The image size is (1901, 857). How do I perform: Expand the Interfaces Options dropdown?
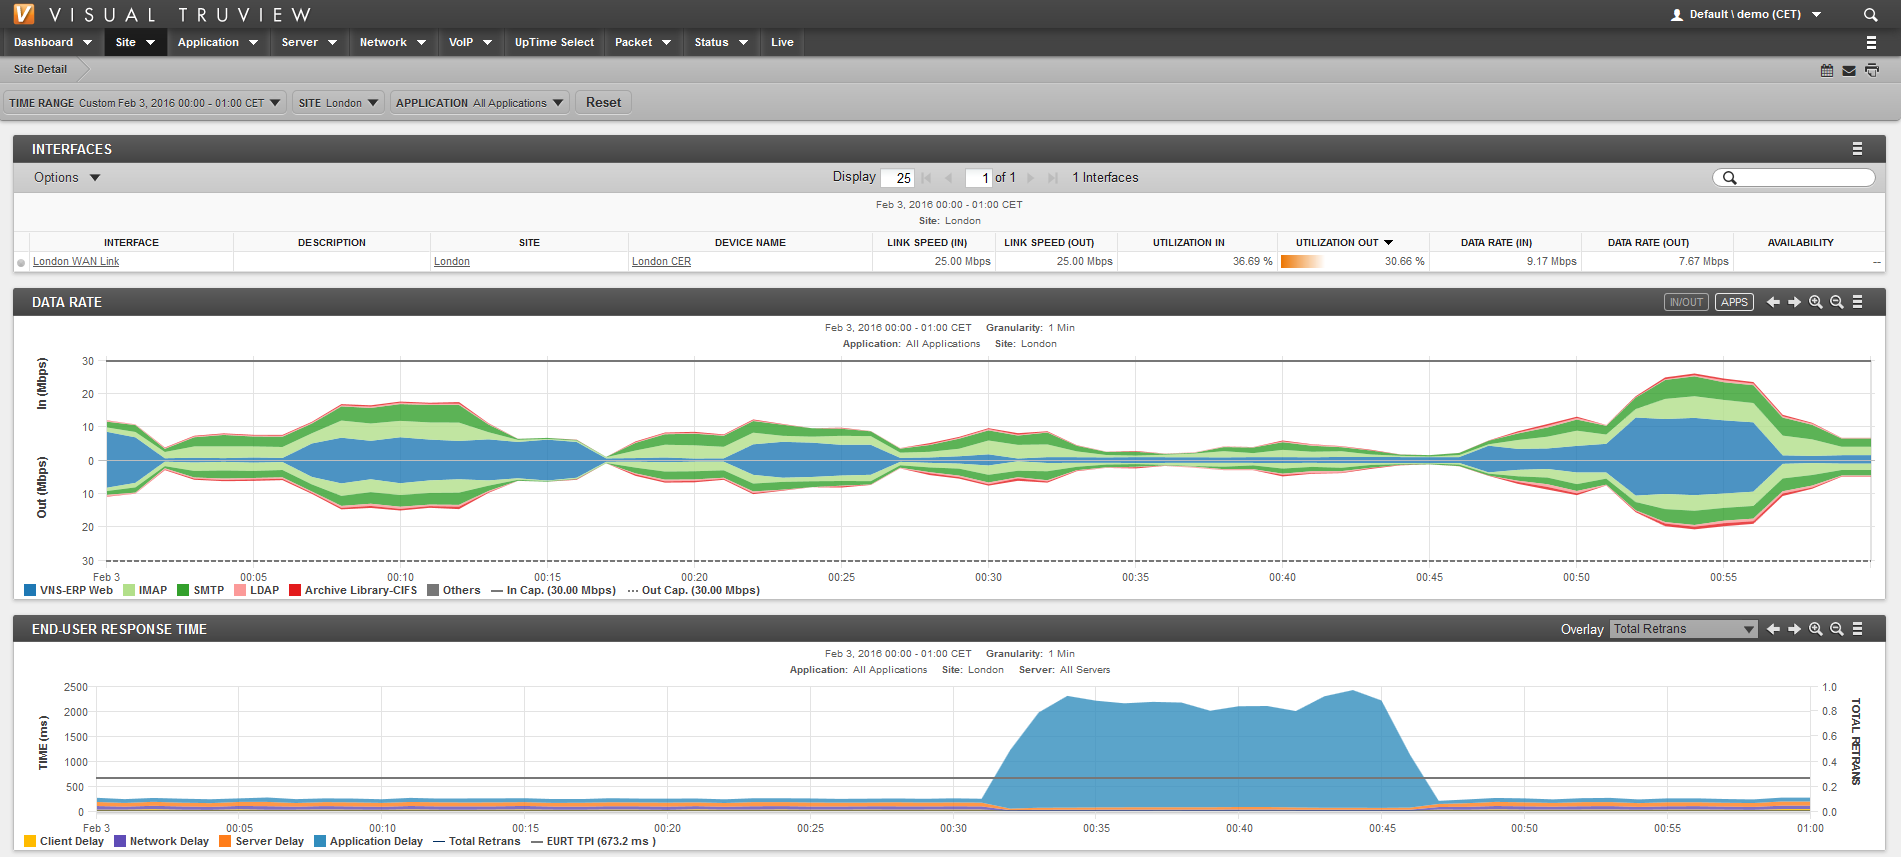click(x=67, y=178)
